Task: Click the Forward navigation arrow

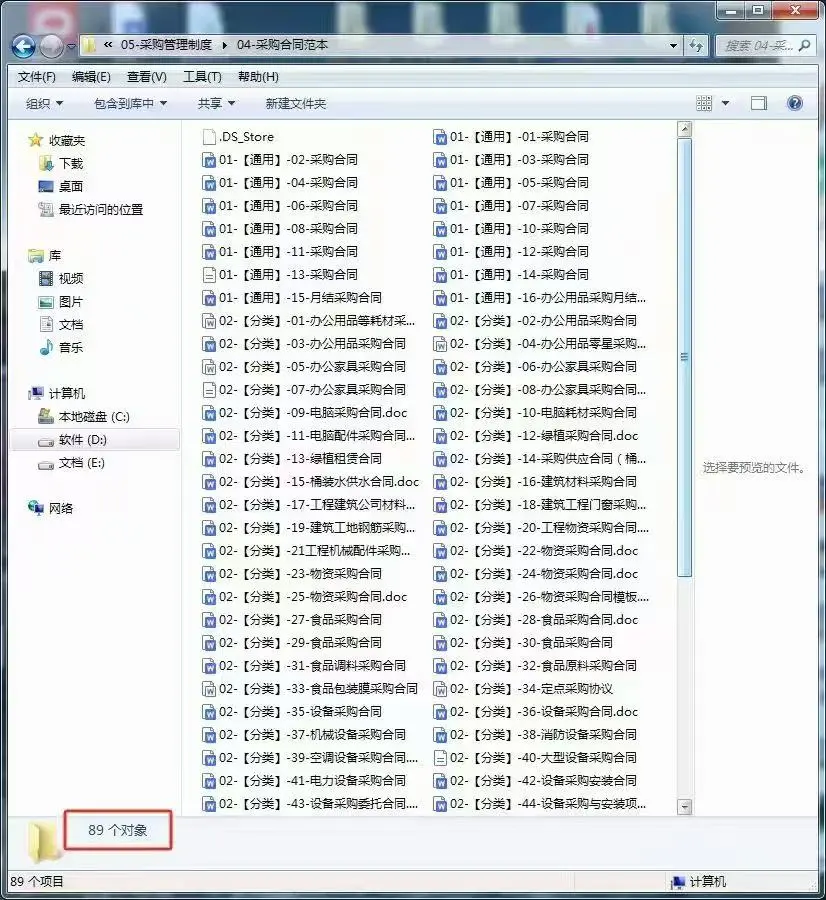Action: coord(51,46)
